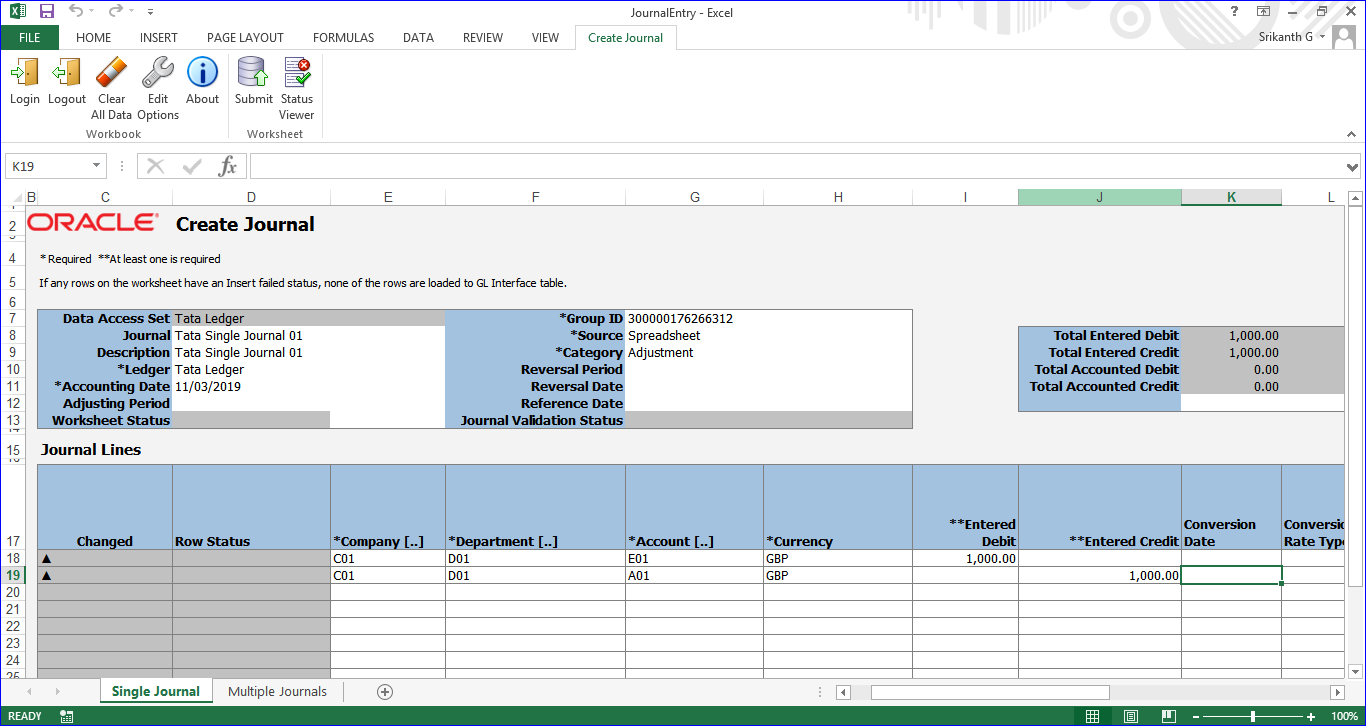Click the About info icon

(202, 73)
